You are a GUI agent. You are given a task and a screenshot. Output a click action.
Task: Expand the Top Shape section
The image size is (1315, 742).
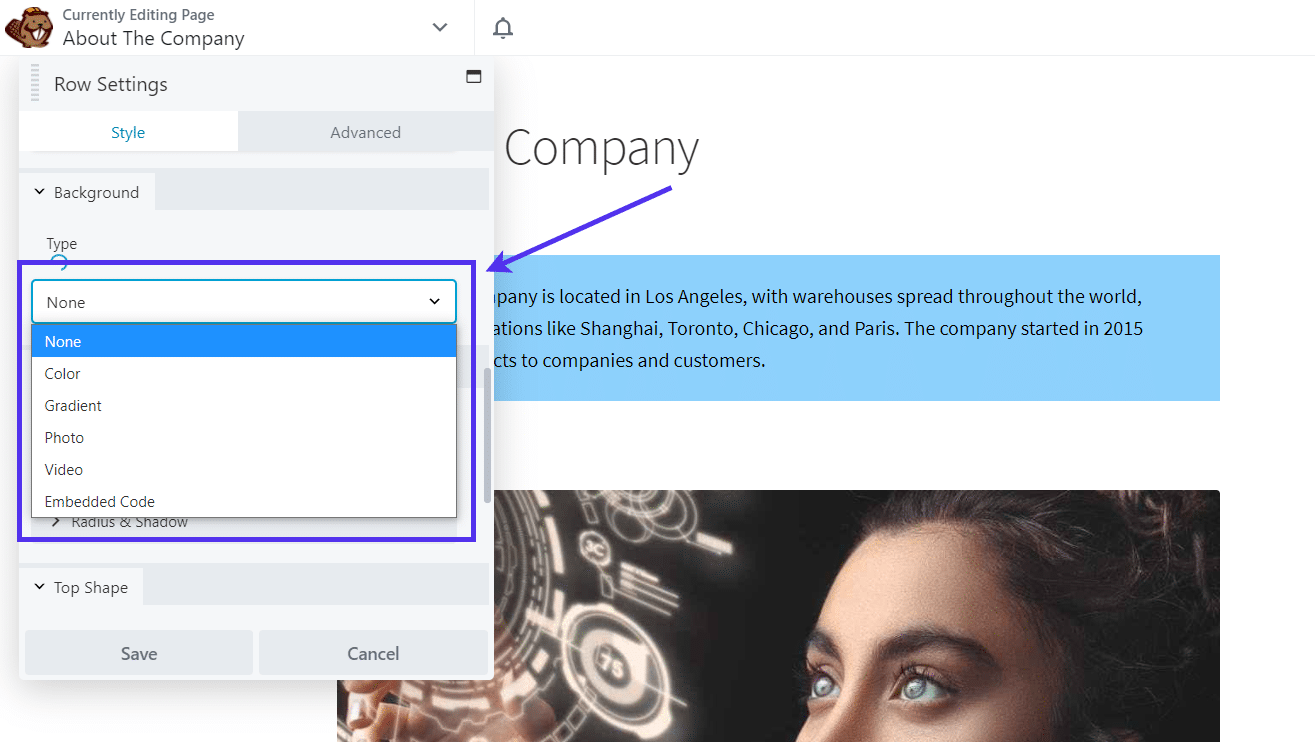(x=90, y=587)
